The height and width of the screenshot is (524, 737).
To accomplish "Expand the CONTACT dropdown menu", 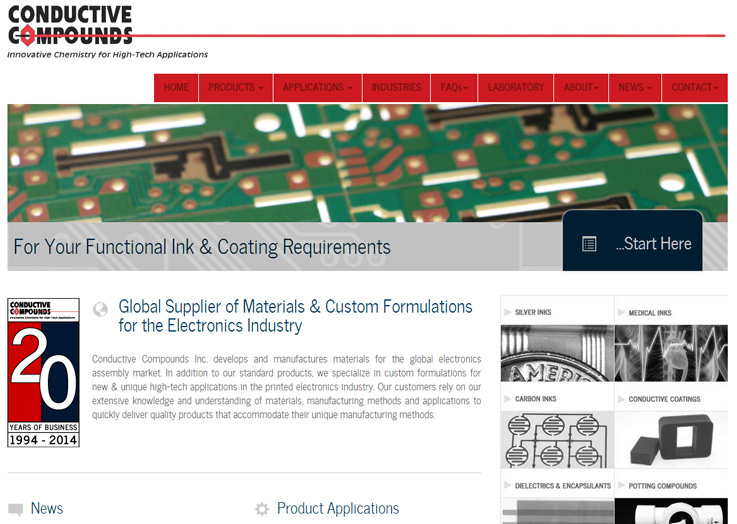I will [695, 87].
